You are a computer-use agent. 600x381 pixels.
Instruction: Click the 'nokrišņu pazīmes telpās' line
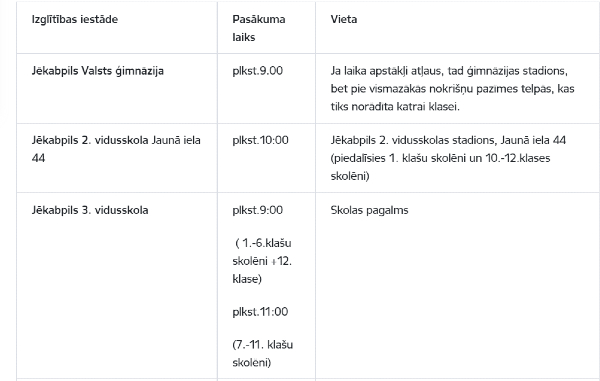click(x=452, y=89)
